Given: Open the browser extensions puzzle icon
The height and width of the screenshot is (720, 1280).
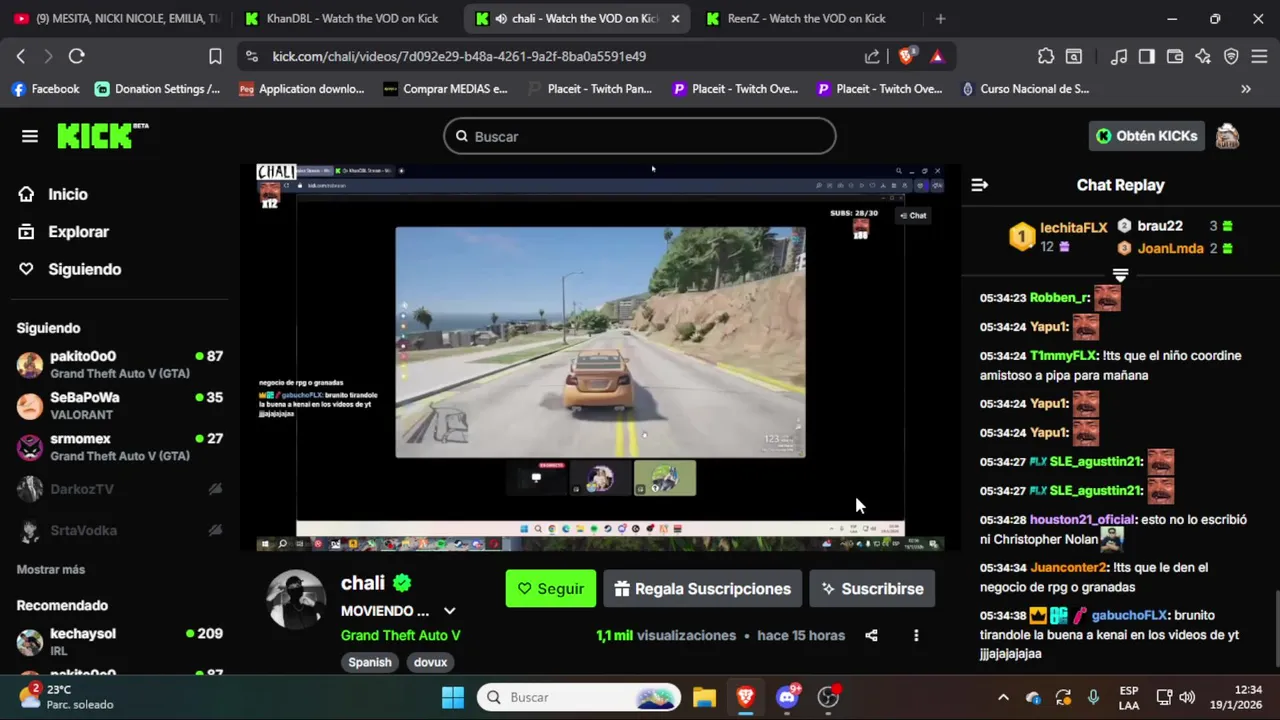Looking at the screenshot, I should tap(1046, 56).
